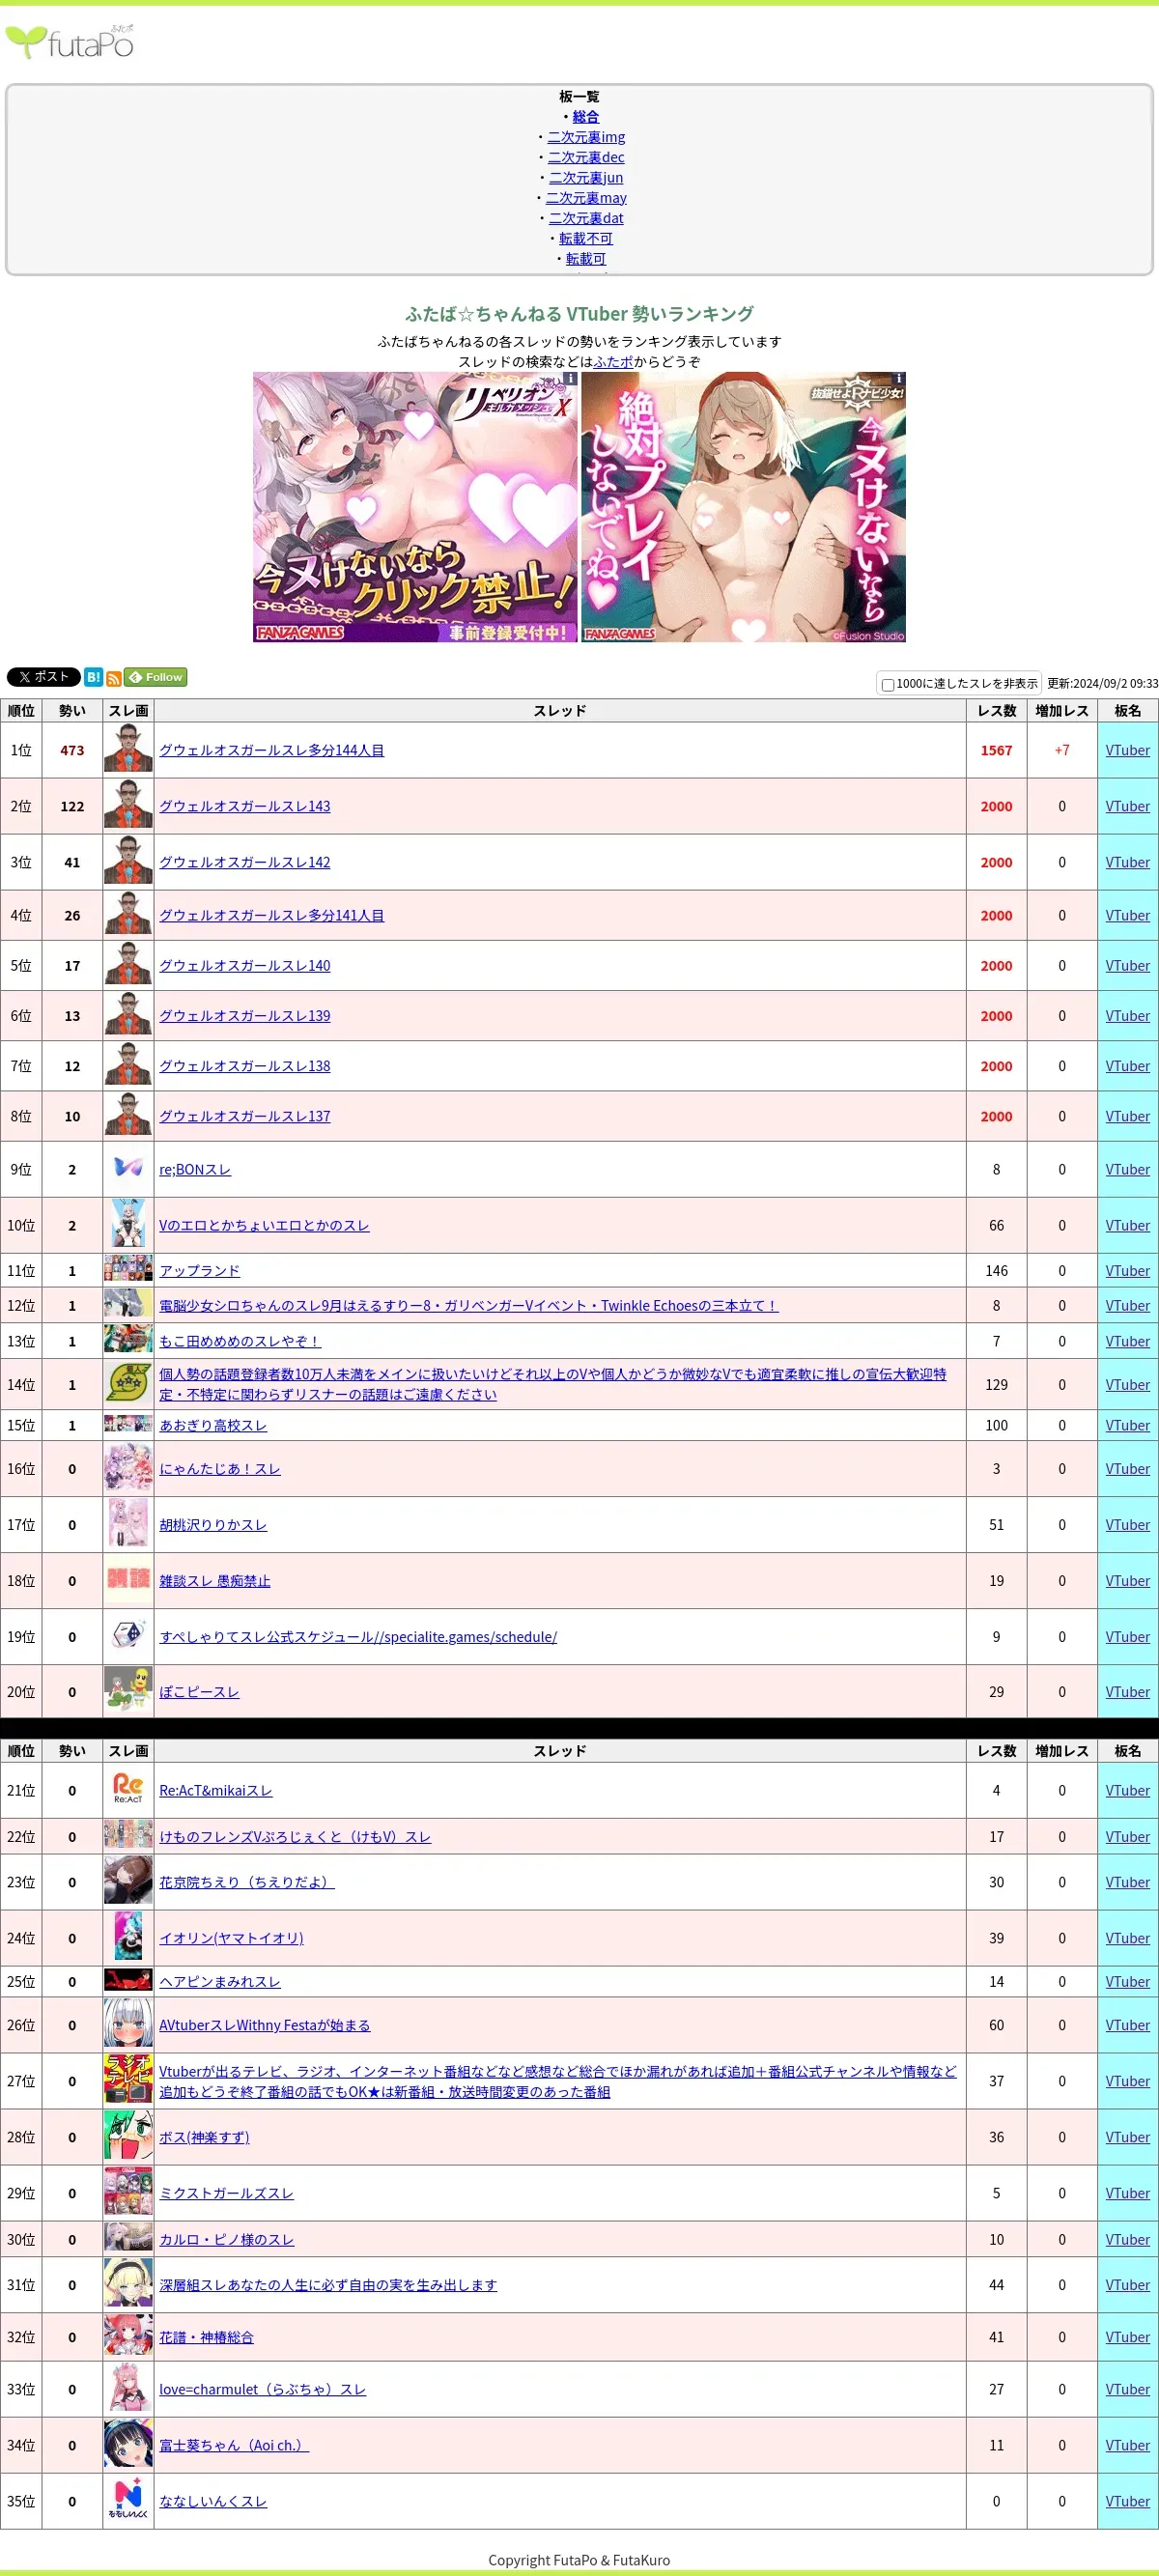
Task: Click the ななしいんく logo thumbnail
Action: (128, 2501)
